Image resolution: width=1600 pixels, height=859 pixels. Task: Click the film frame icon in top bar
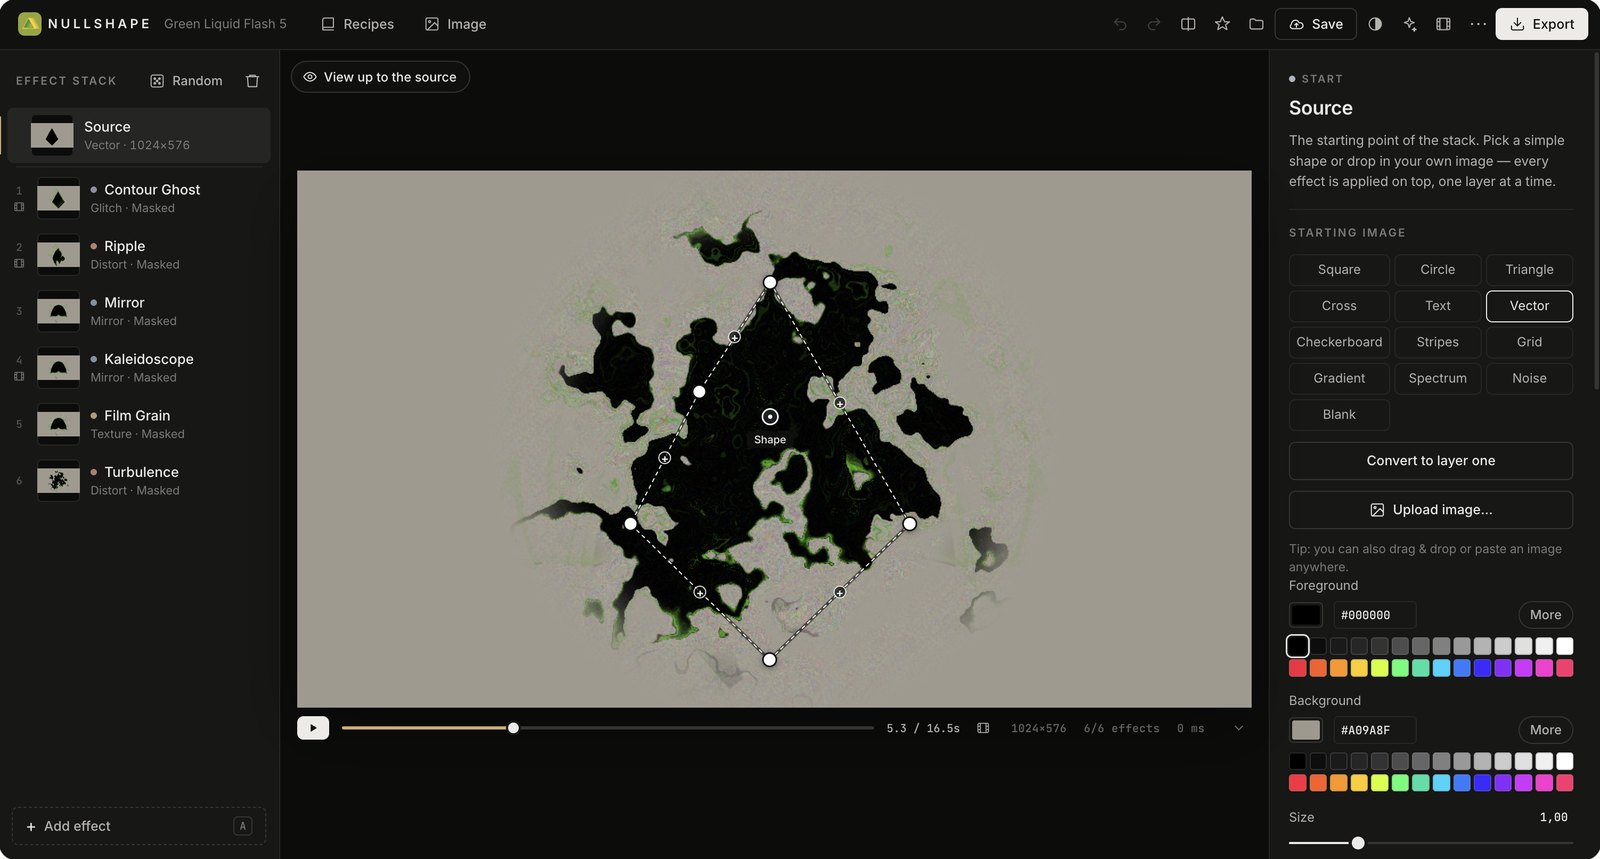coord(1443,24)
